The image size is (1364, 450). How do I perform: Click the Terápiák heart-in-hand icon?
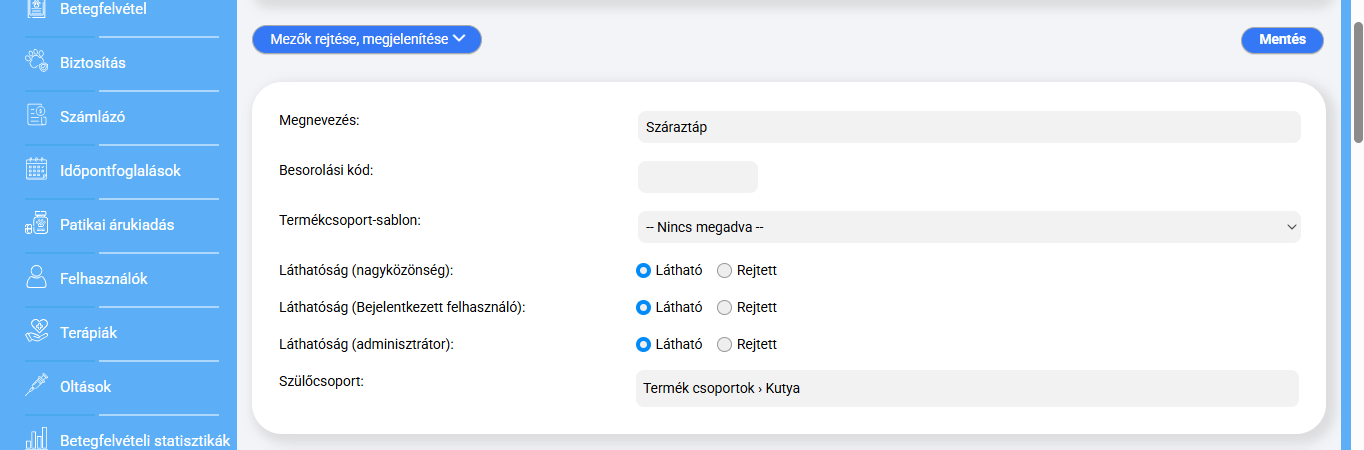coord(37,332)
